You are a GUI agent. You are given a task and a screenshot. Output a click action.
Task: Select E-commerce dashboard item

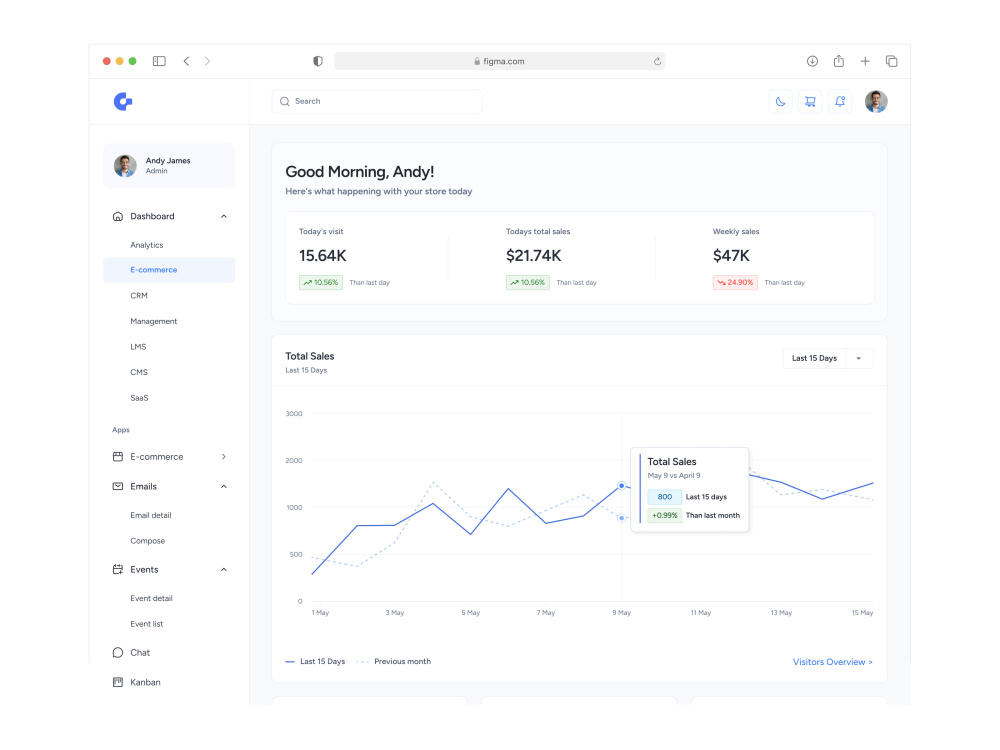coord(169,270)
